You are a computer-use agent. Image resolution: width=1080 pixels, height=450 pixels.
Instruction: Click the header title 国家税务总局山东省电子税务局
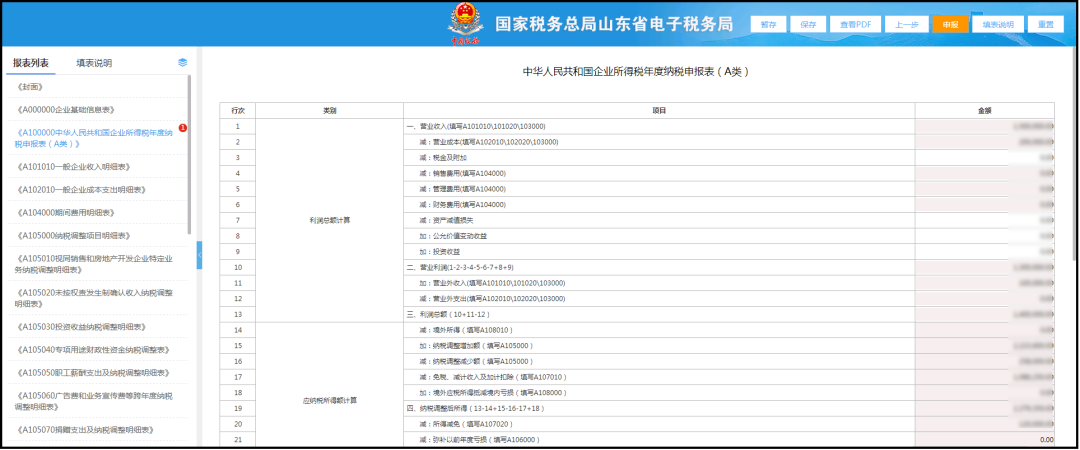614,24
